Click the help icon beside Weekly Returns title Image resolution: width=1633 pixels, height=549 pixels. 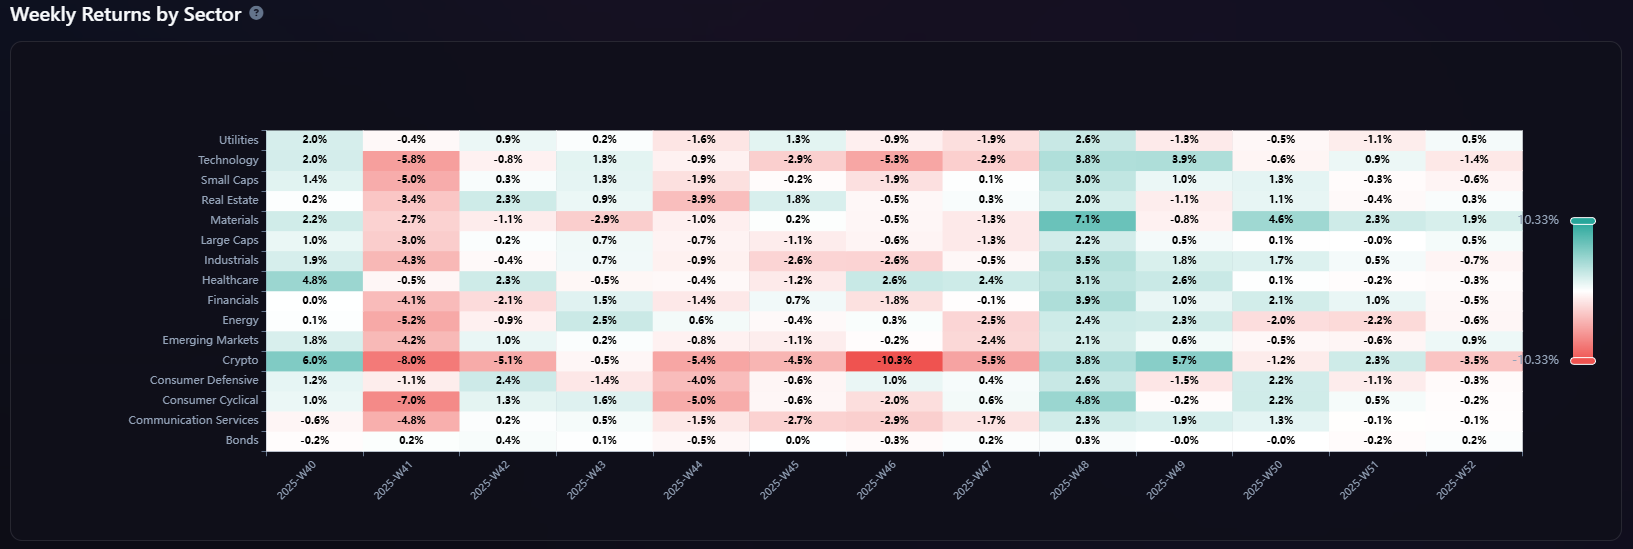point(256,14)
